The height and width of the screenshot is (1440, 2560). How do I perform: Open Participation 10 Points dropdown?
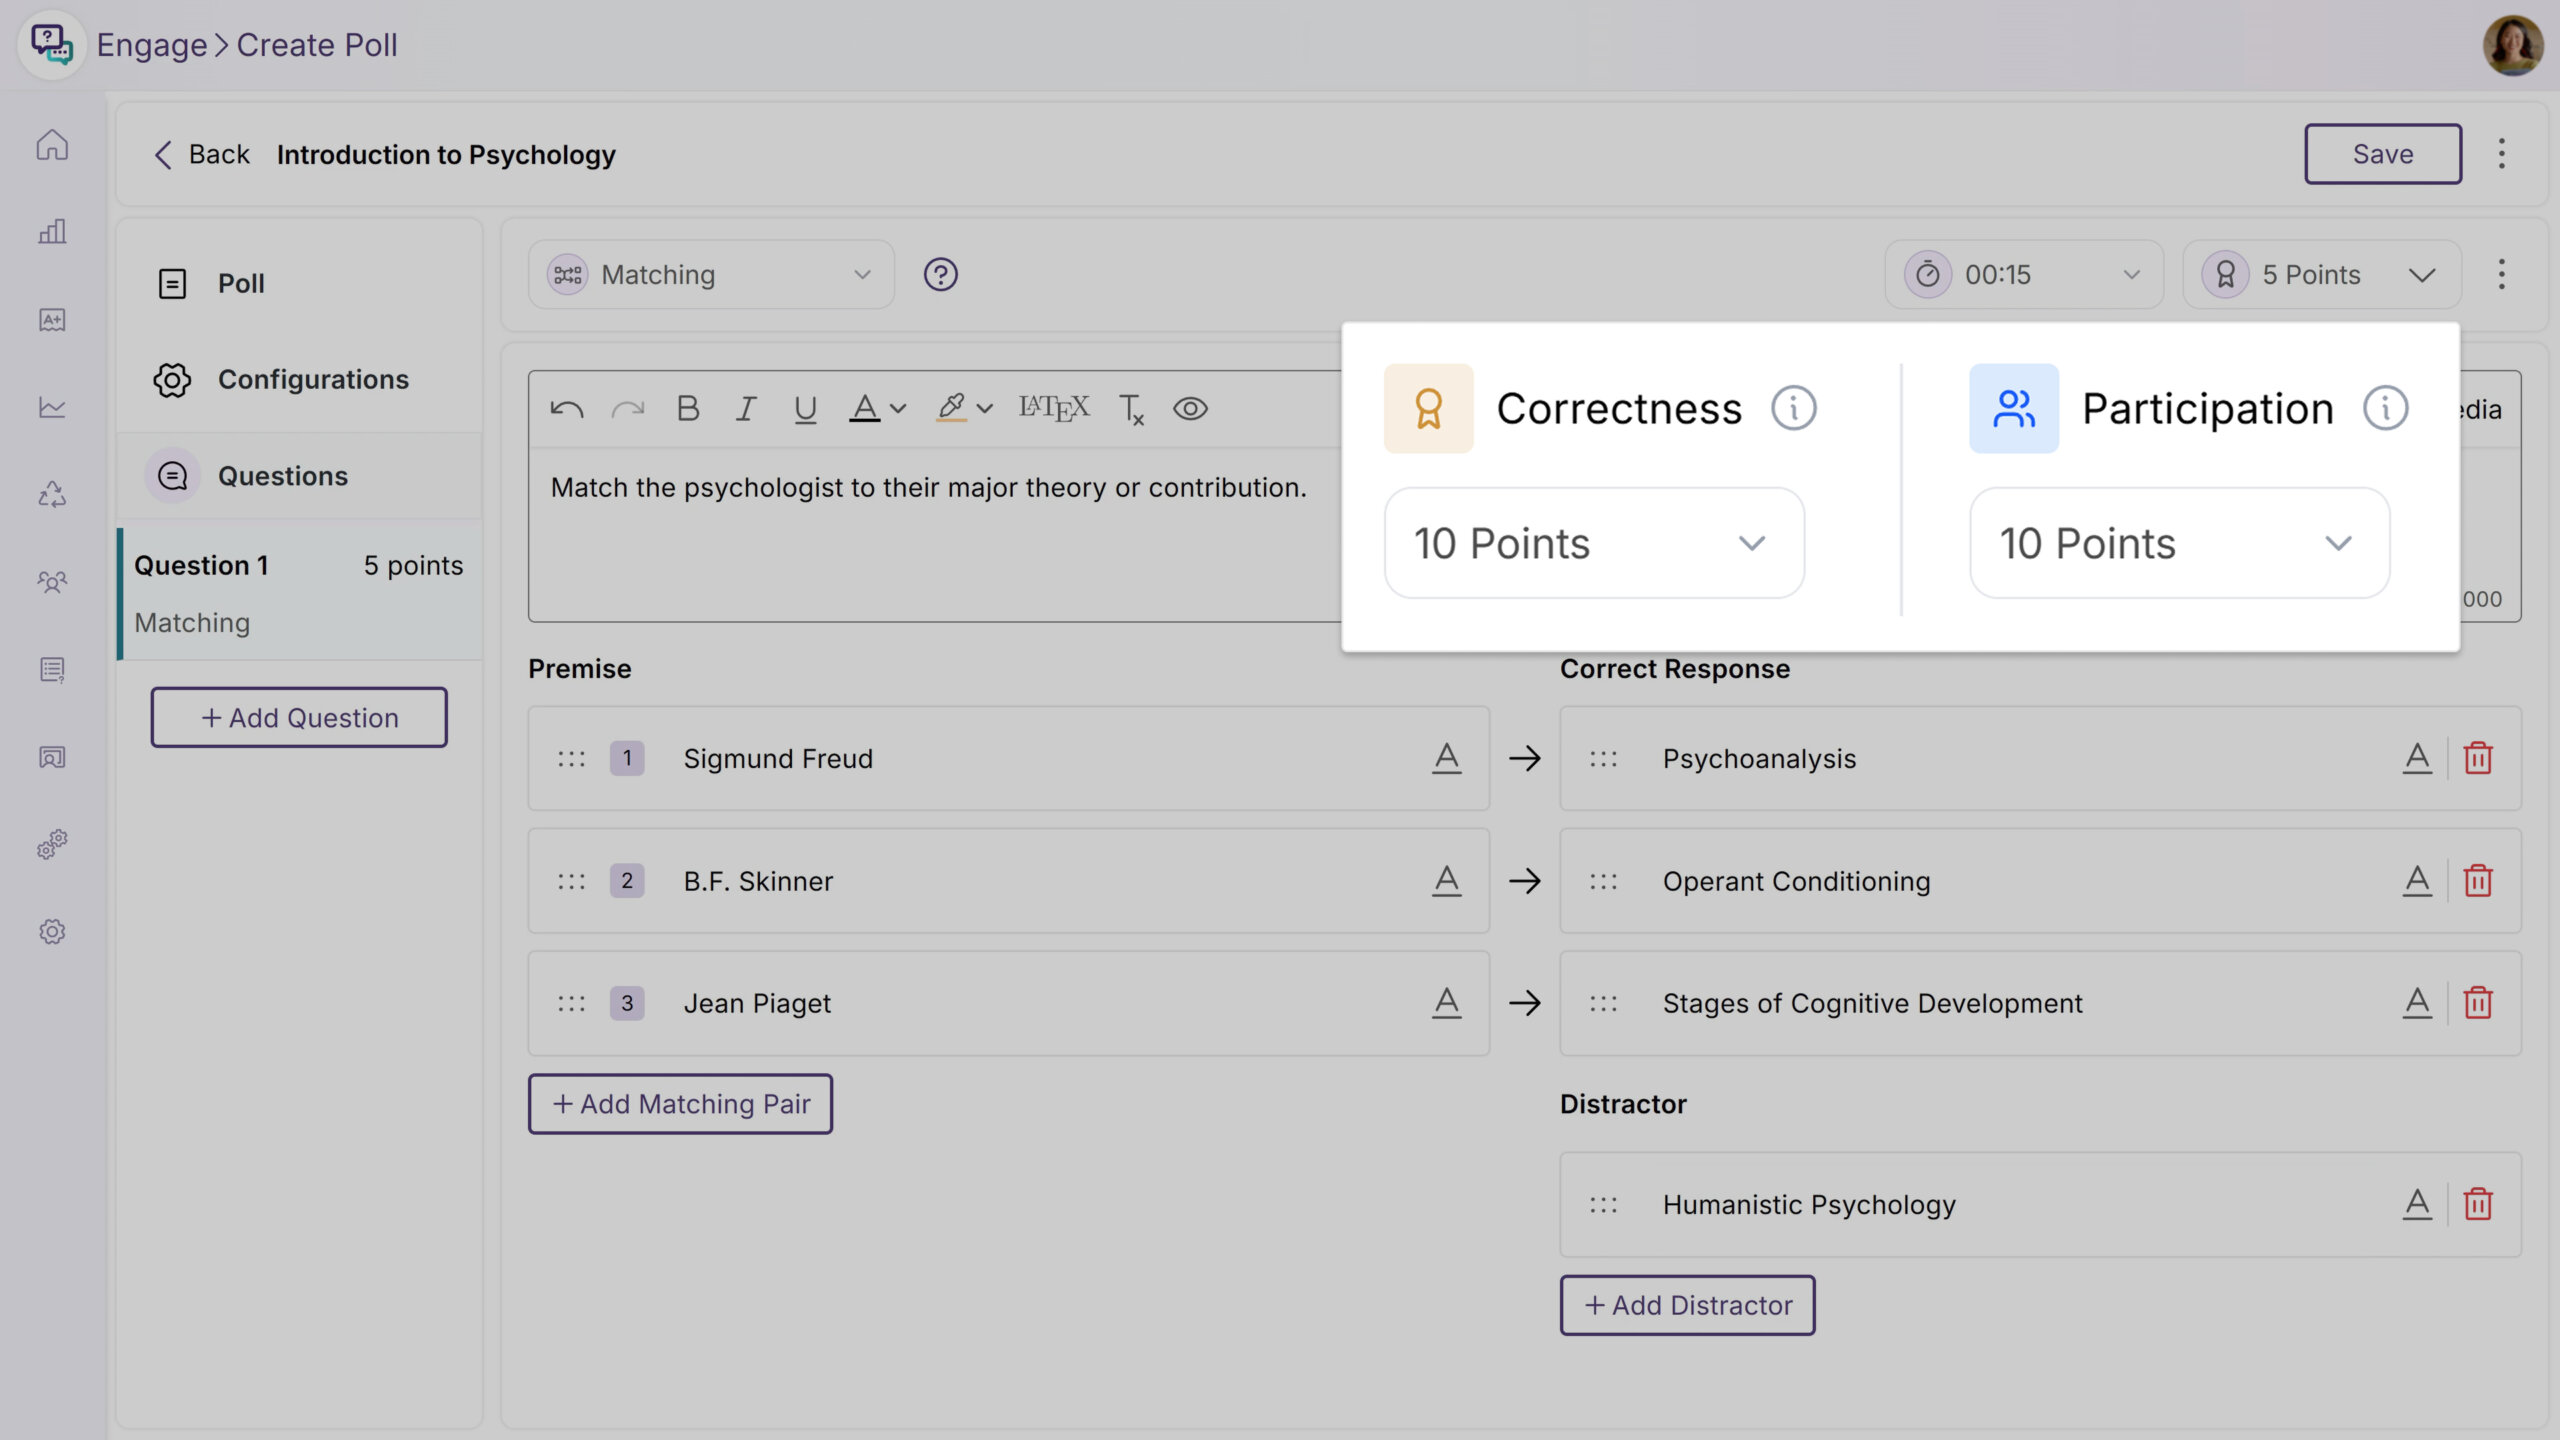click(2180, 544)
